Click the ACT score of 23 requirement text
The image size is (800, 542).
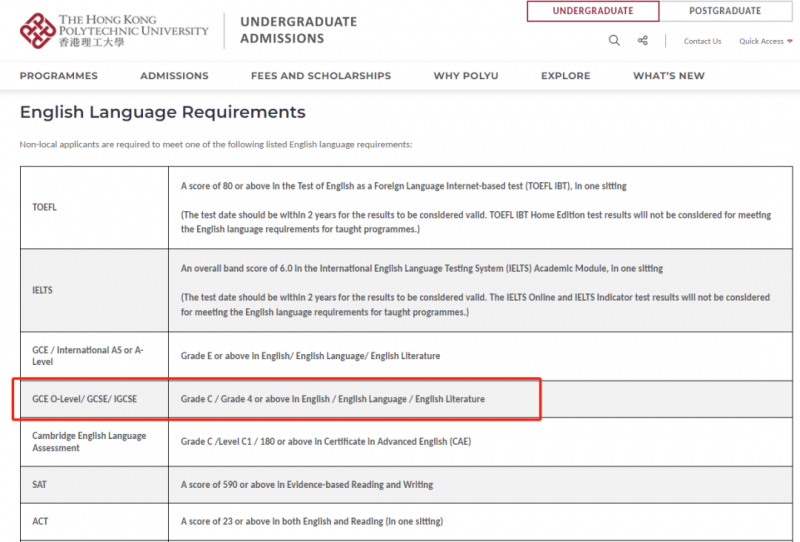[312, 521]
